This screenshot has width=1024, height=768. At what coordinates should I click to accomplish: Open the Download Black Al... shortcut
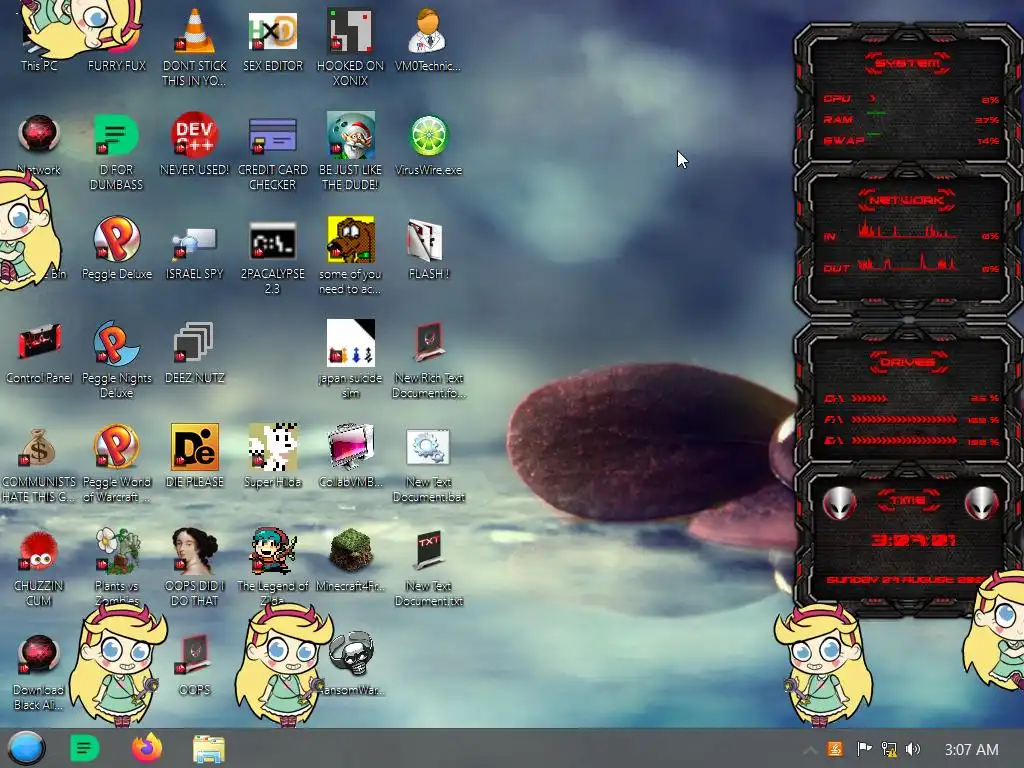click(39, 655)
